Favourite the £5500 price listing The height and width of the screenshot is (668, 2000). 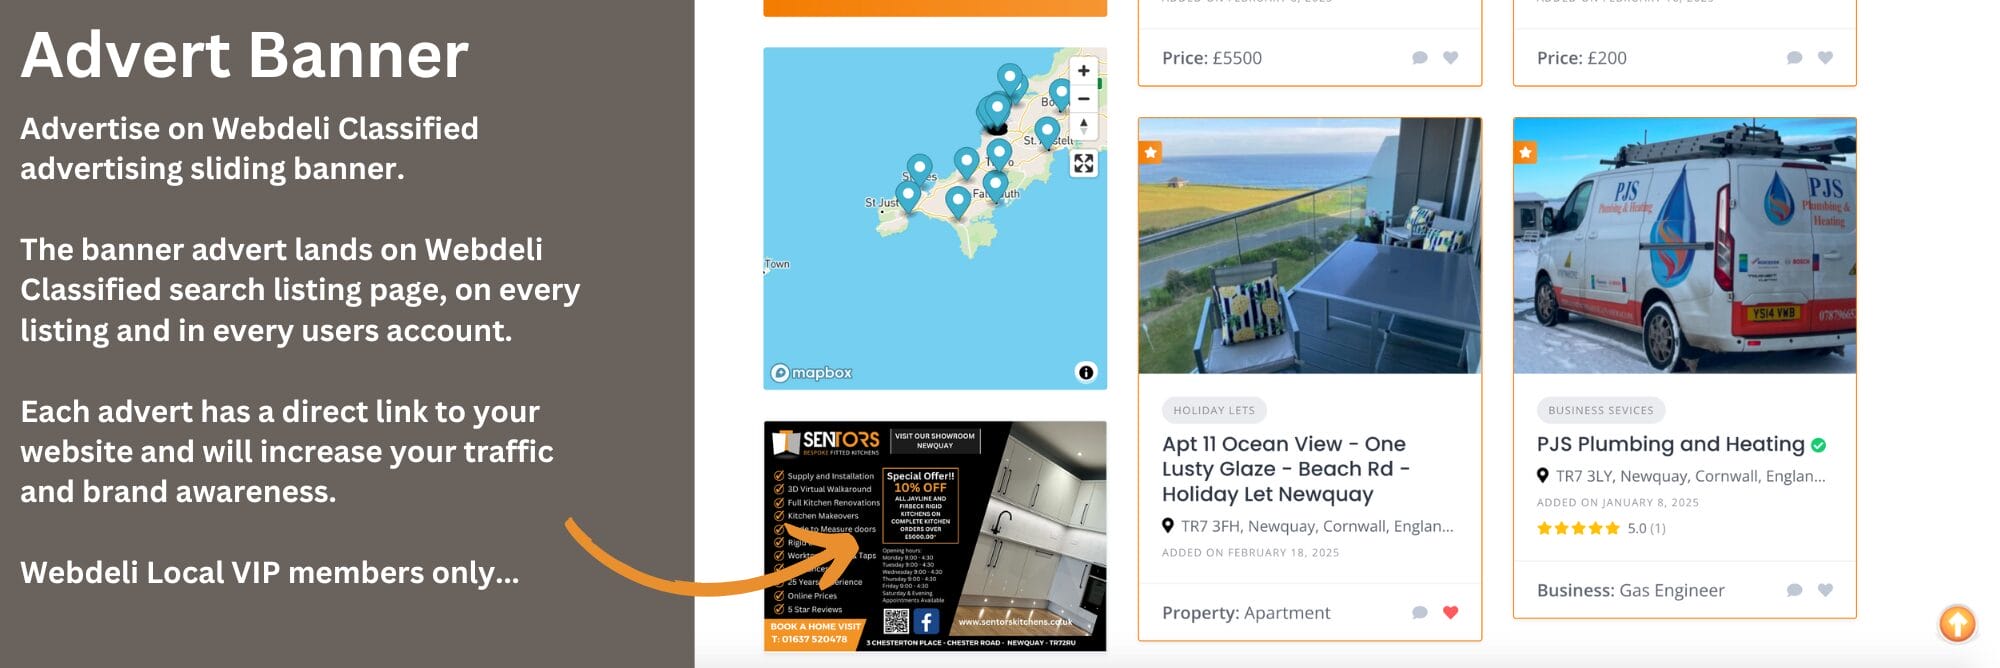point(1450,58)
